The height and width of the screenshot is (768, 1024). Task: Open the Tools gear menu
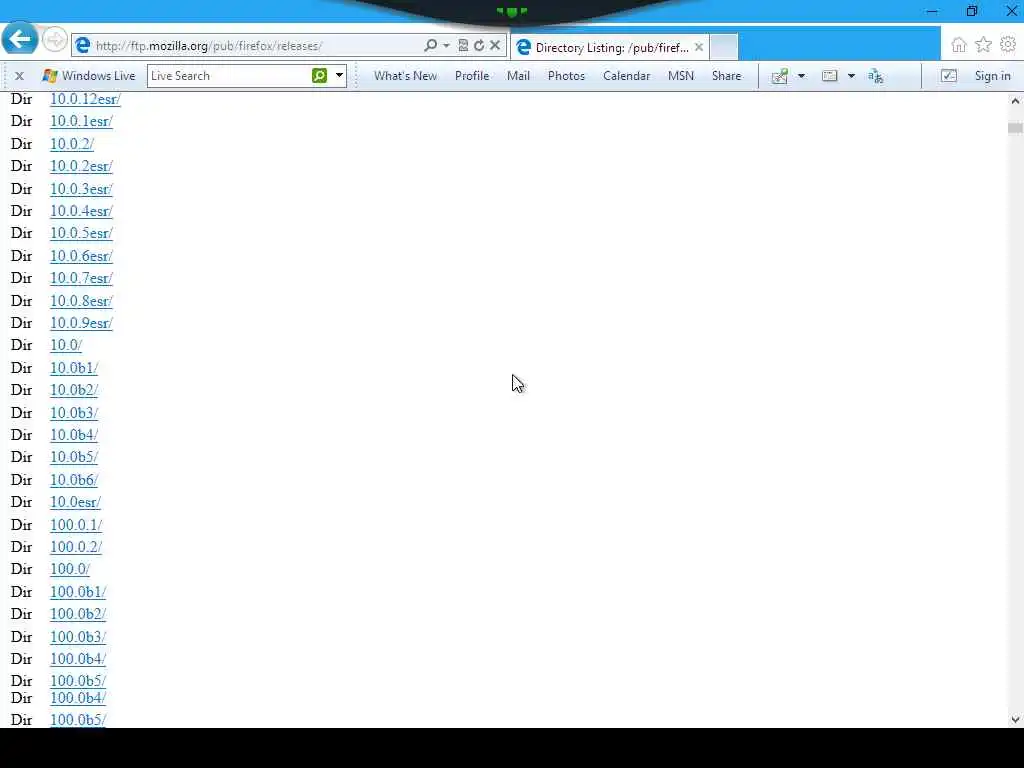click(x=1008, y=44)
